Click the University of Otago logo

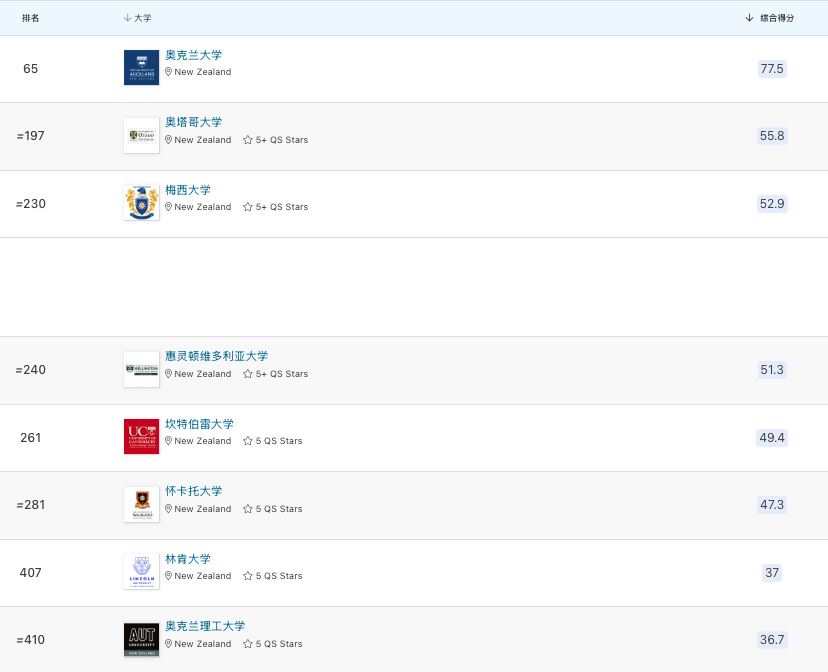(141, 135)
